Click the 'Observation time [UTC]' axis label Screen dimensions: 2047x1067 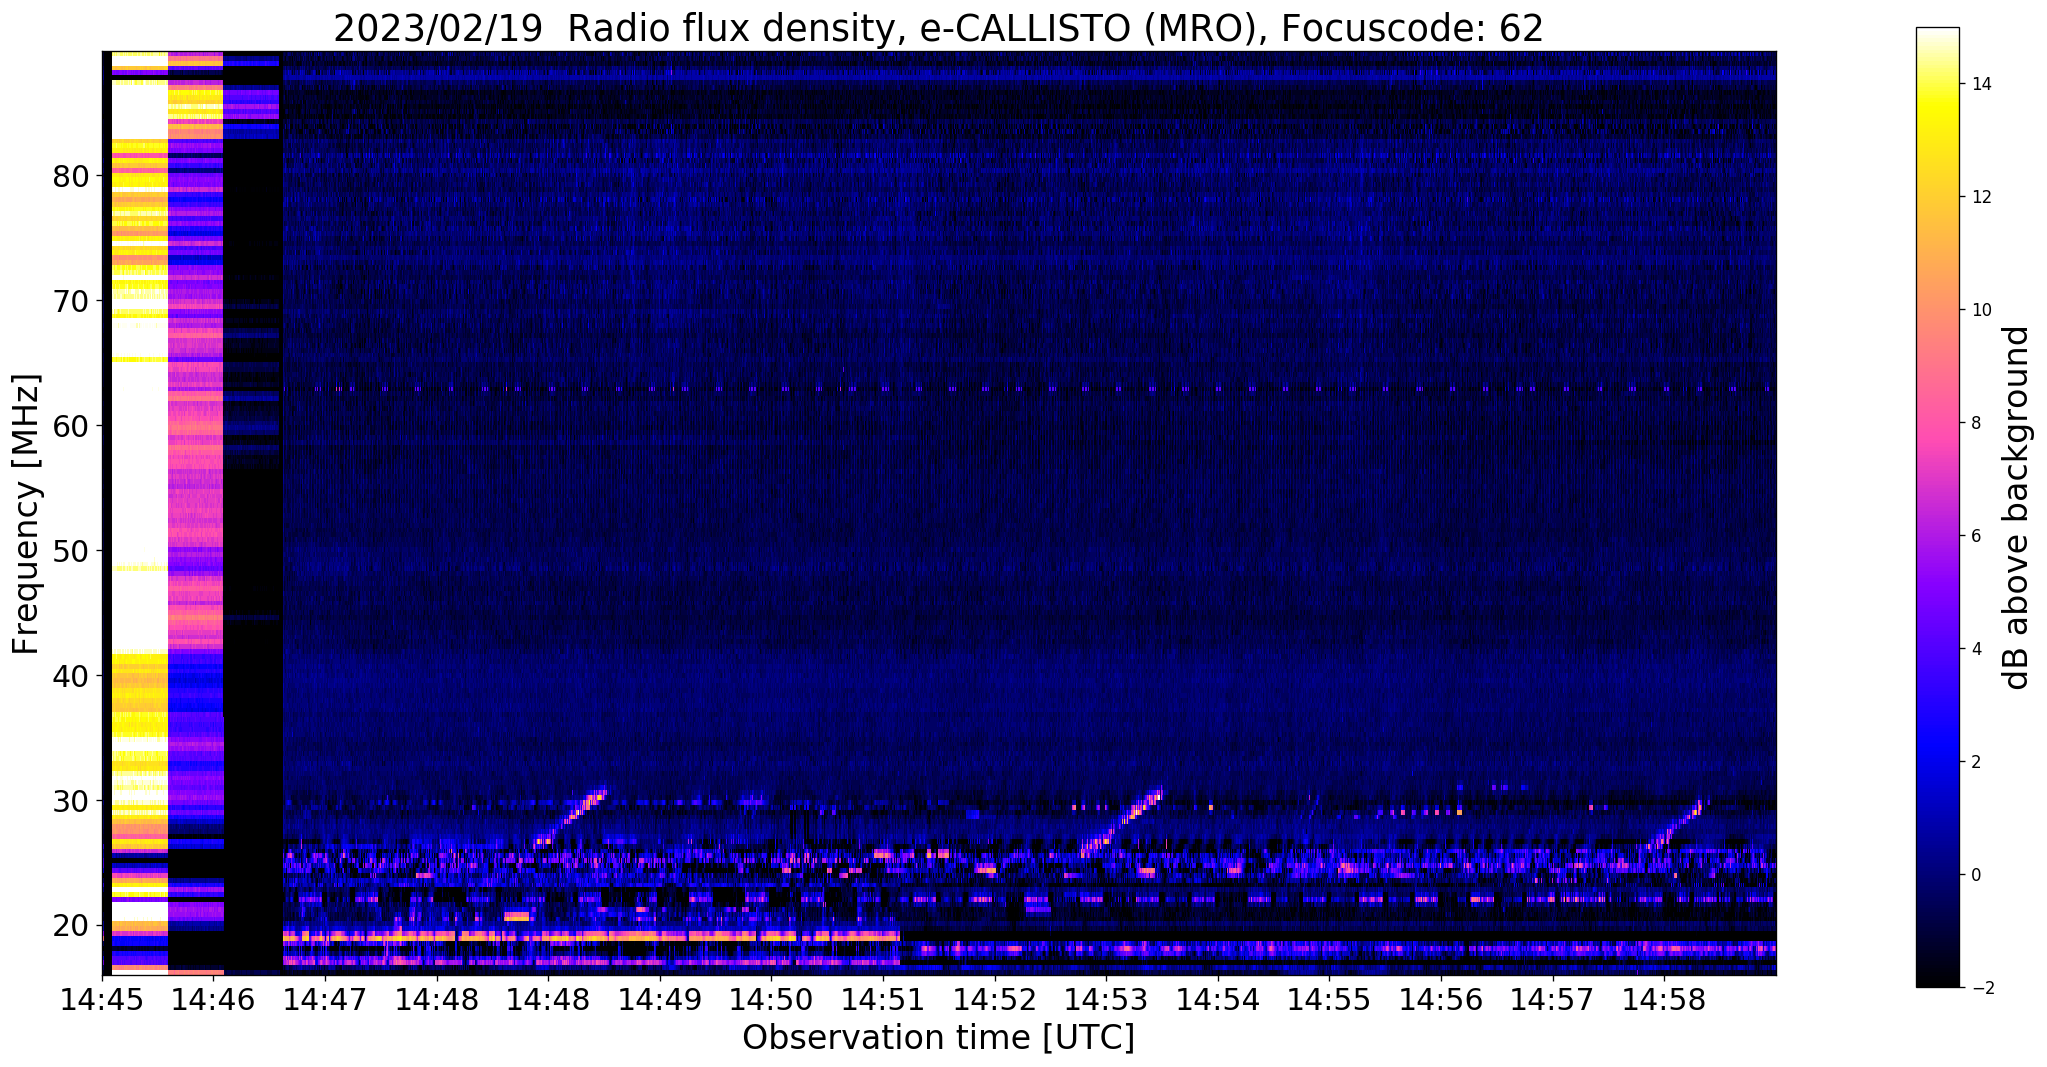[x=938, y=1038]
